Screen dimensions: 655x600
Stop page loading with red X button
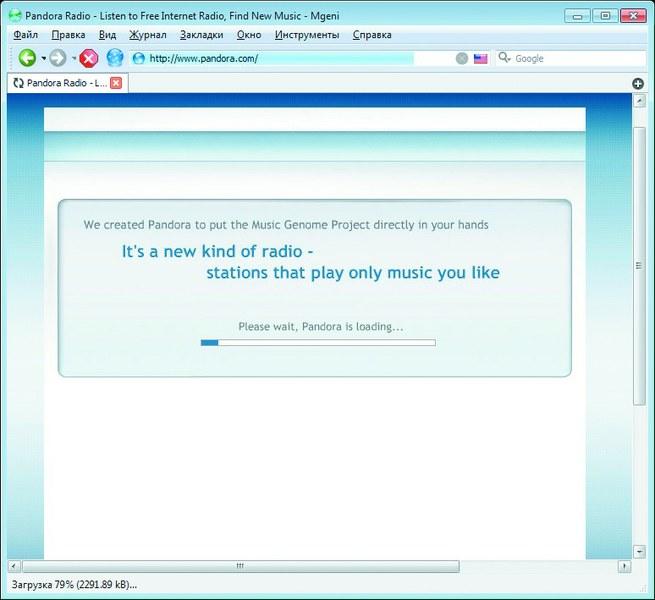(89, 58)
